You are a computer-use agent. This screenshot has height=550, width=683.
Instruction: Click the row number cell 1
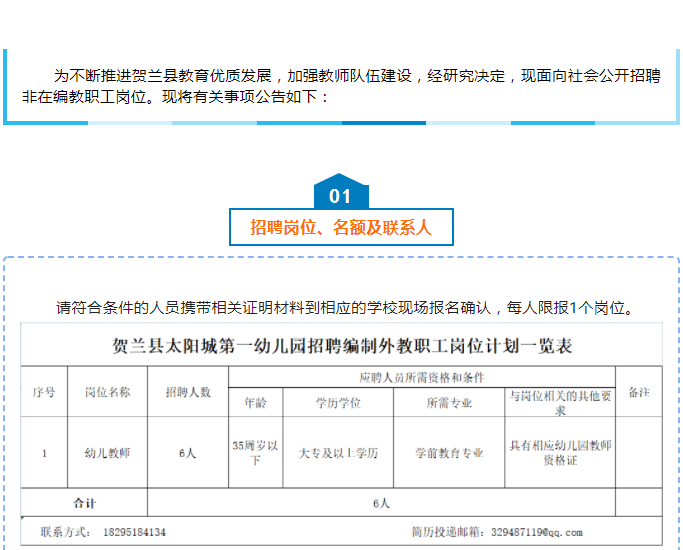[44, 453]
